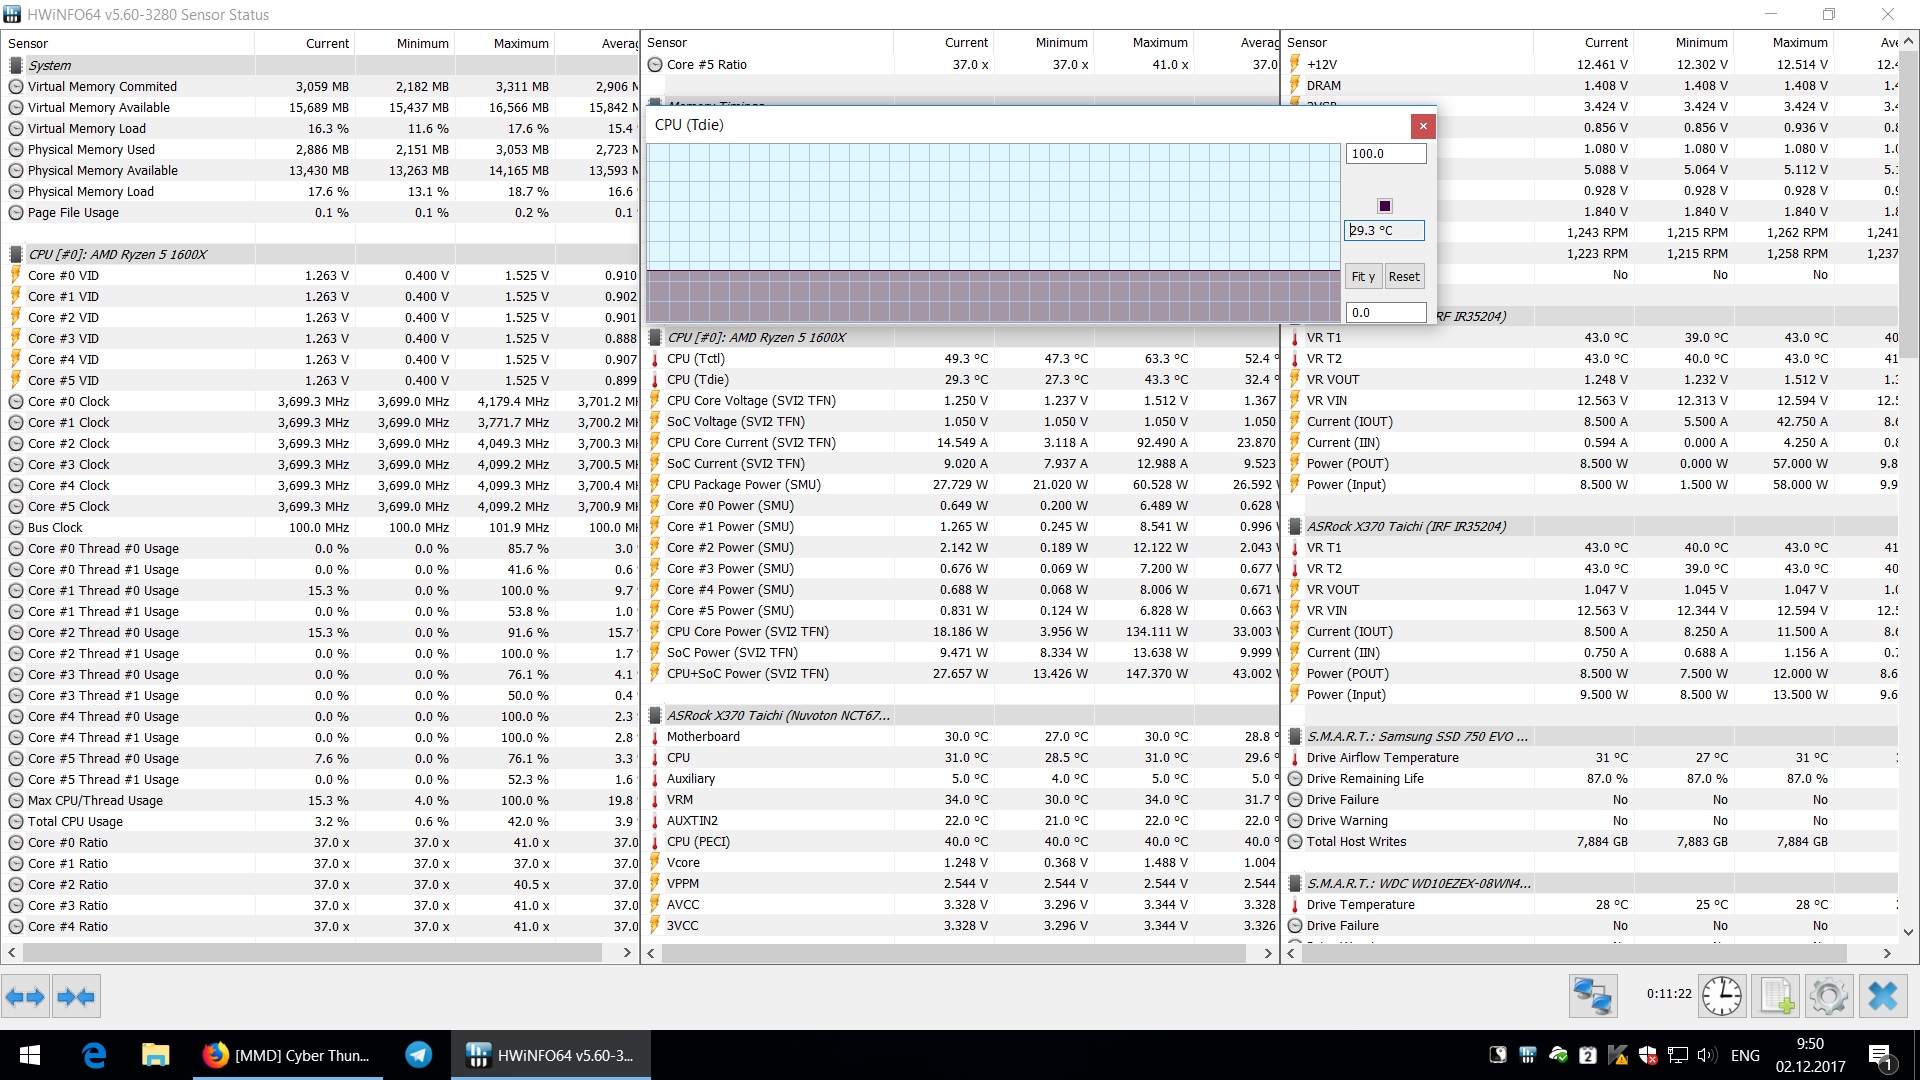Open the remote monitoring network icon
Image resolution: width=1920 pixels, height=1080 pixels.
click(x=1592, y=996)
